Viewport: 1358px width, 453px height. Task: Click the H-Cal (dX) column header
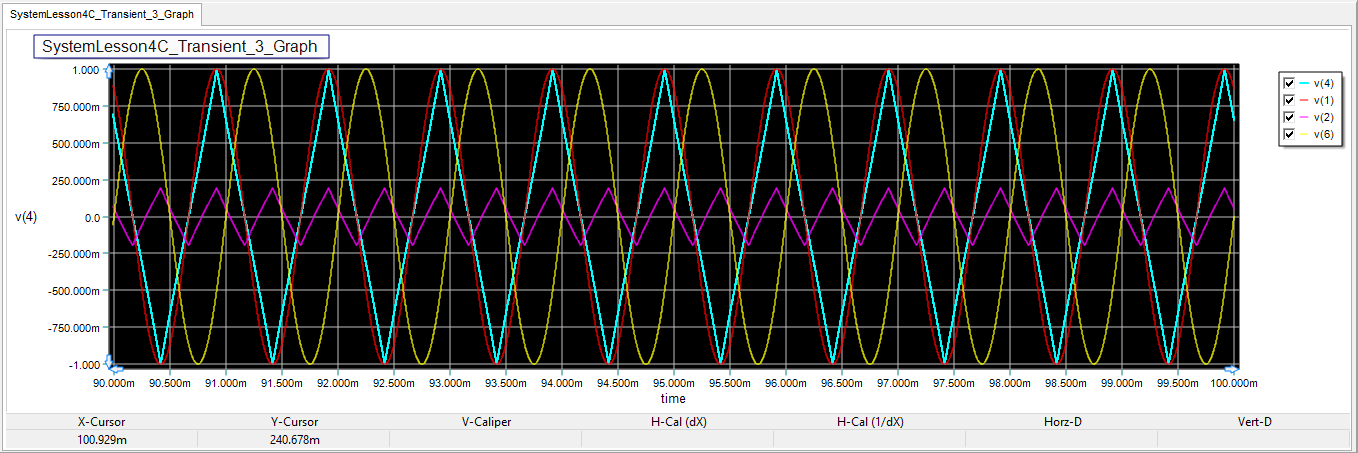tap(678, 421)
